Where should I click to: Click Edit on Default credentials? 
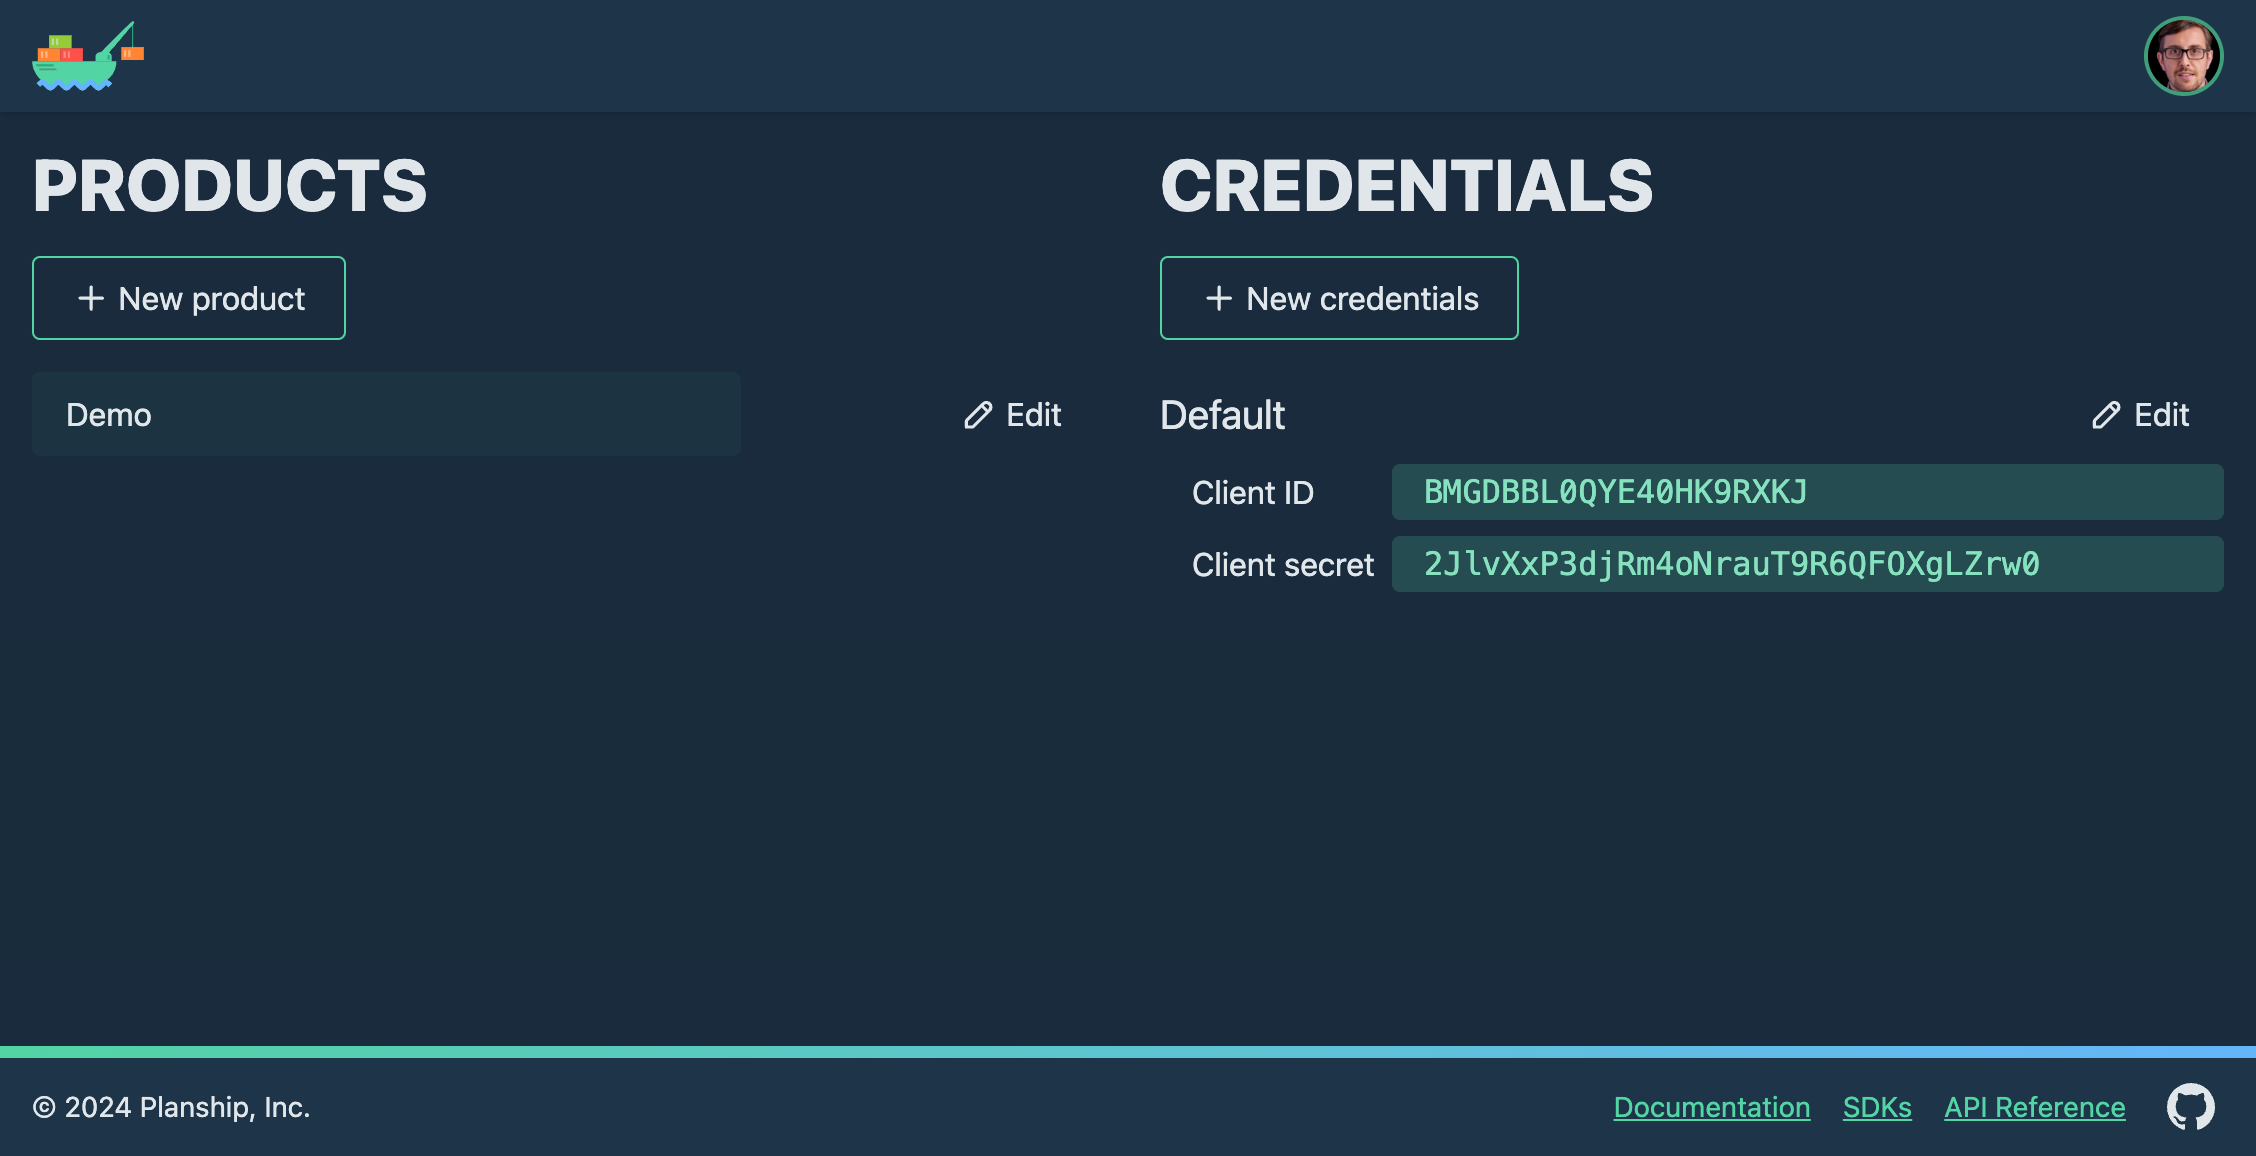tap(2141, 414)
